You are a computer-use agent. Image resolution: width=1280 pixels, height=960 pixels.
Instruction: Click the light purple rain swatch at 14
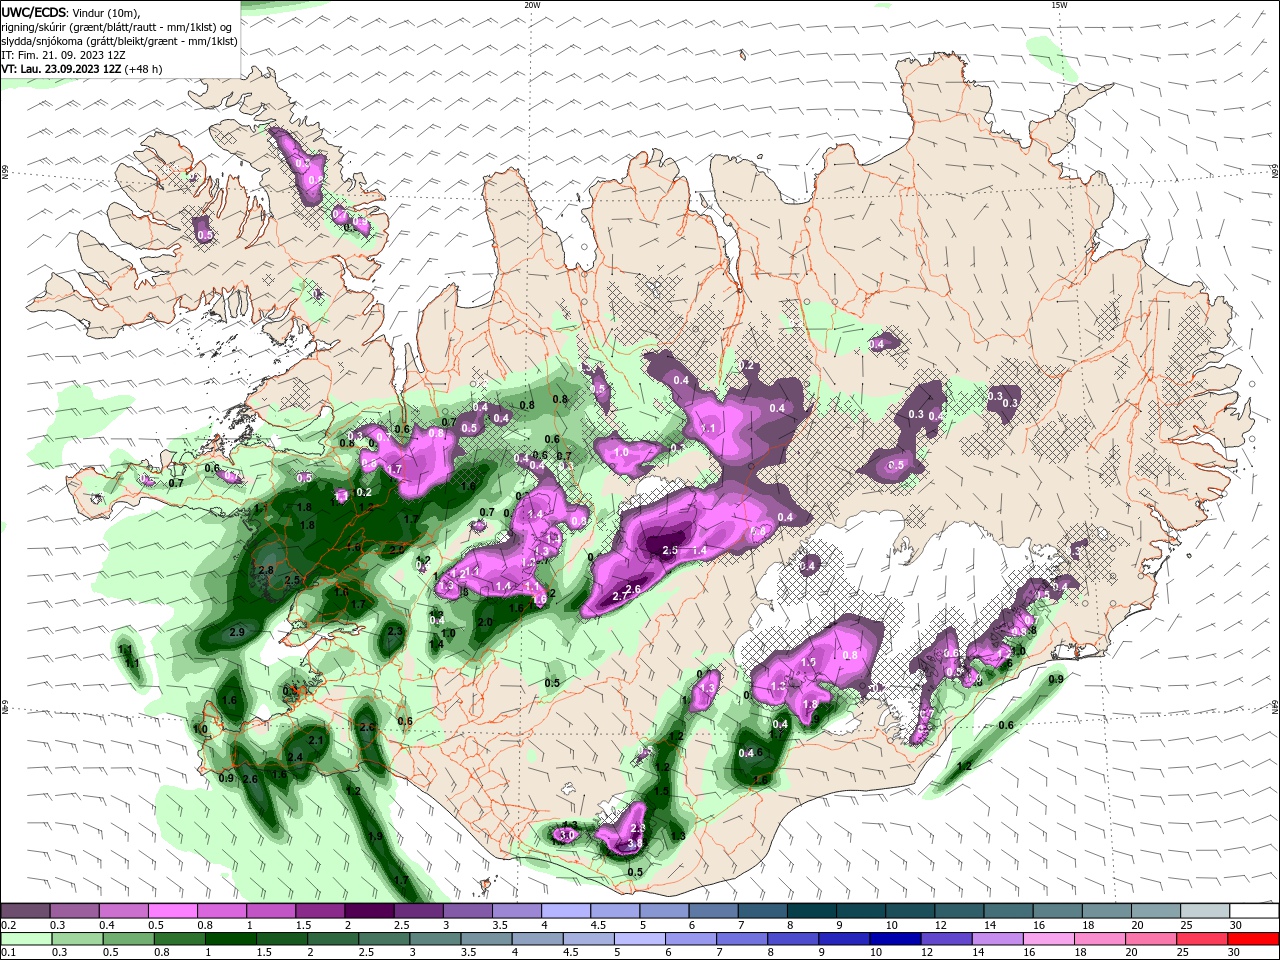[998, 939]
